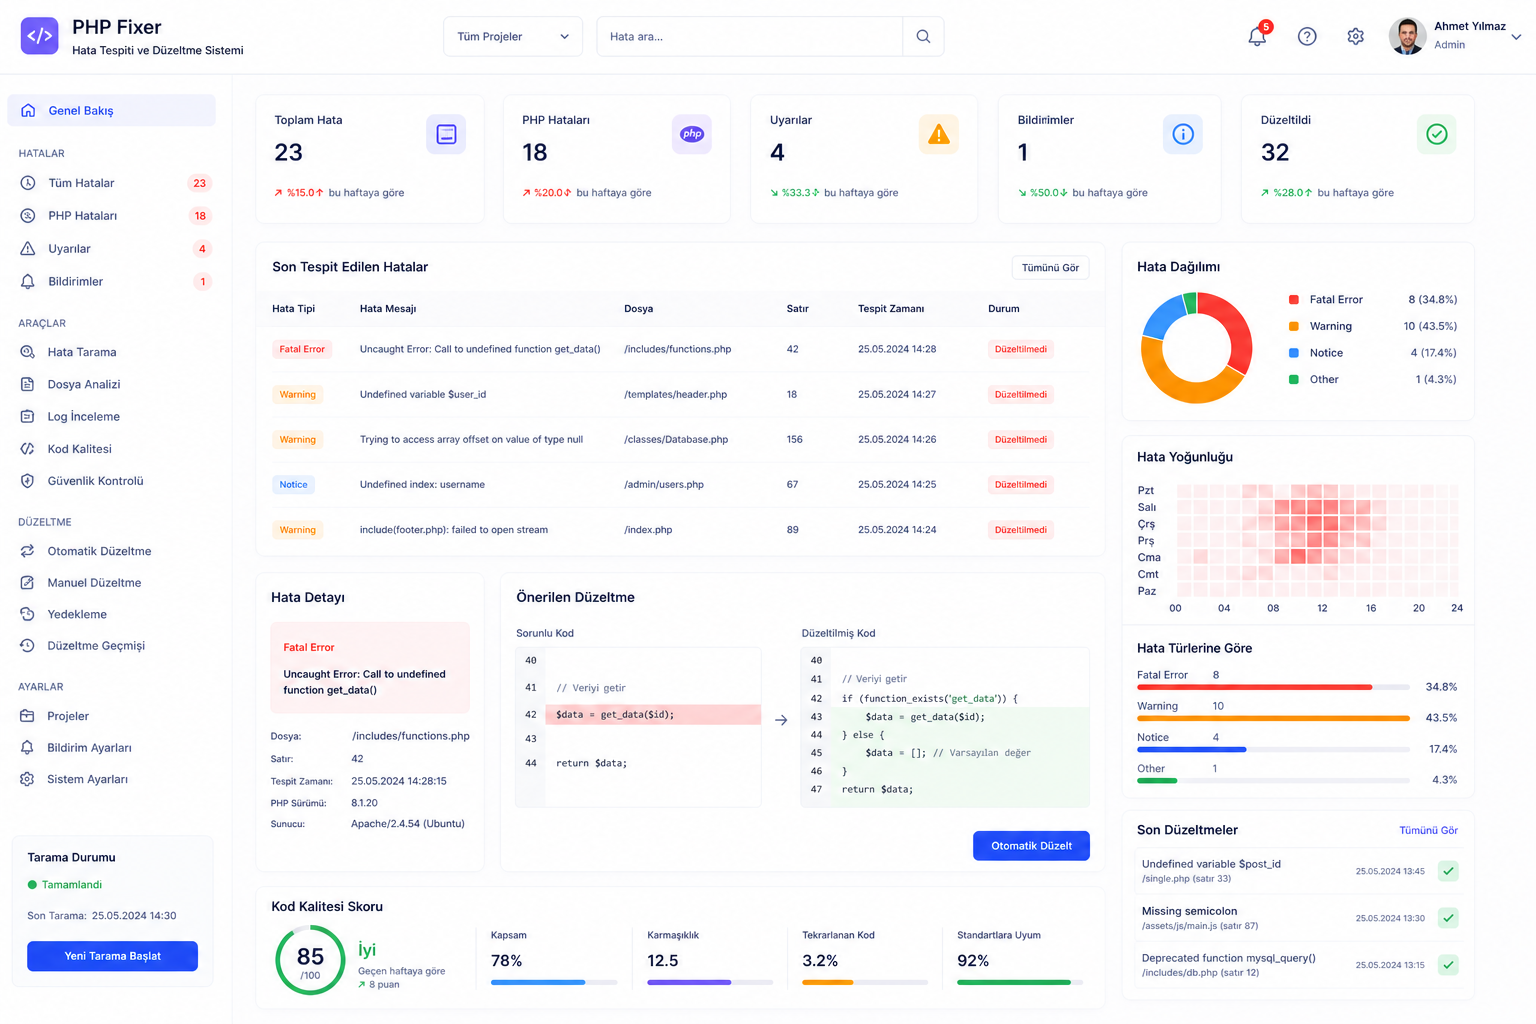Click the Hata Mesajı column header

click(388, 309)
